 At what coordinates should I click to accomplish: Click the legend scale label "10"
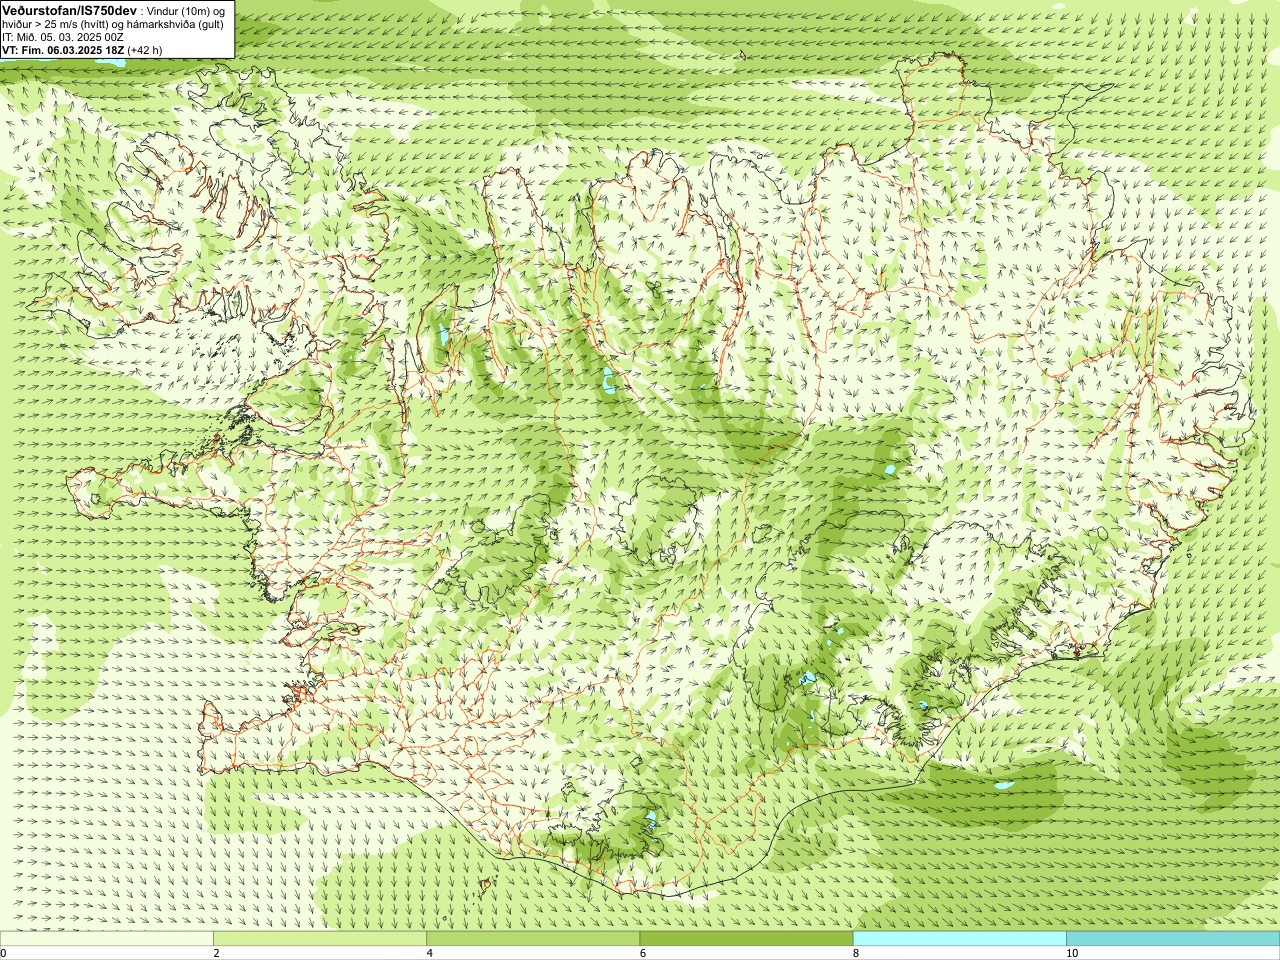[x=1072, y=953]
